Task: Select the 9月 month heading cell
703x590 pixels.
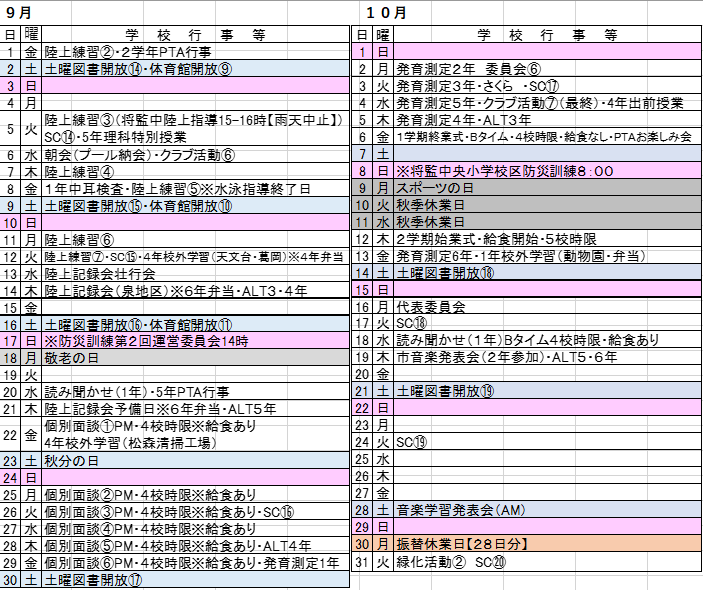Action: pos(19,13)
